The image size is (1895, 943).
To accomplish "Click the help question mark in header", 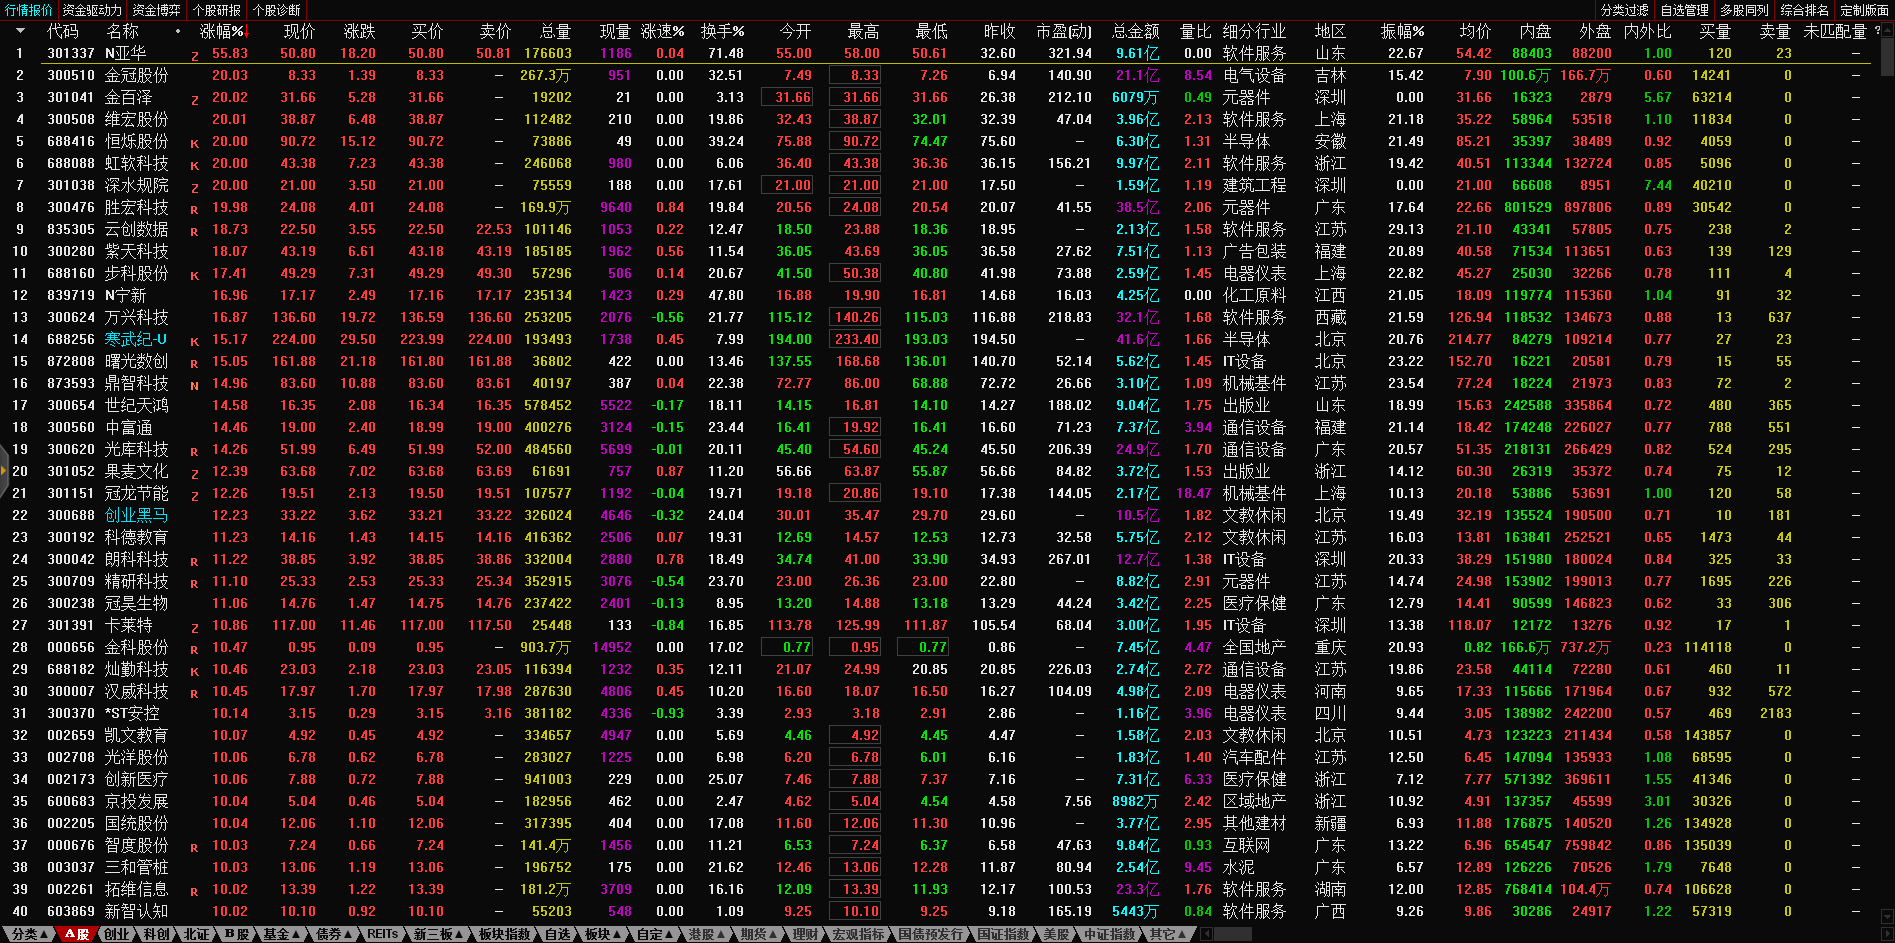I will tap(1877, 31).
